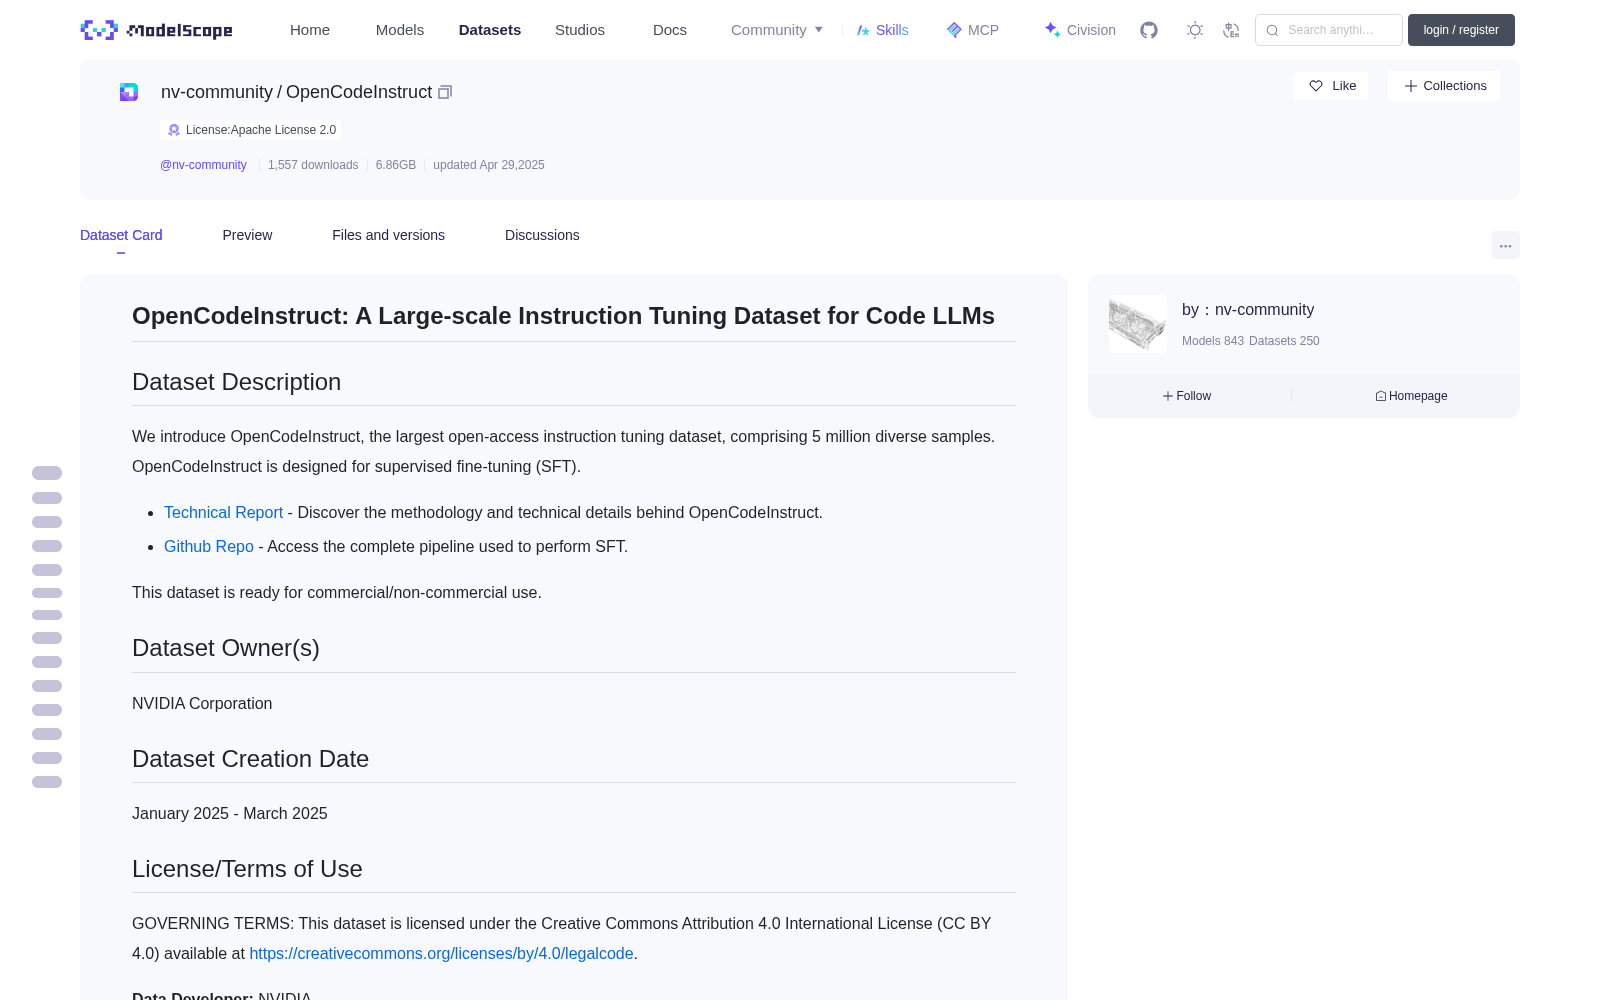This screenshot has height=1000, width=1600.
Task: Open the Github Repo link
Action: coord(209,546)
